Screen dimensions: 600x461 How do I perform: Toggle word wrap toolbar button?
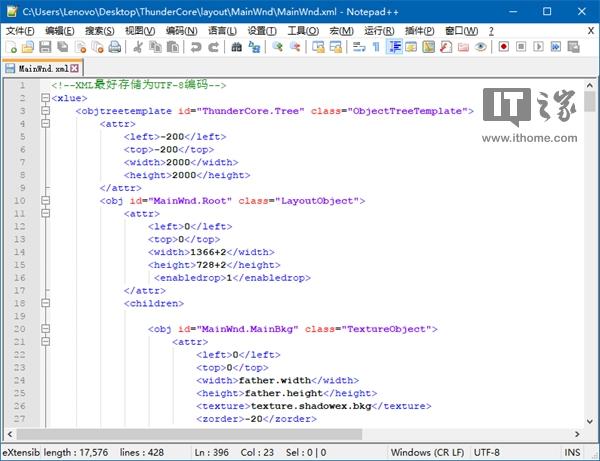point(358,47)
